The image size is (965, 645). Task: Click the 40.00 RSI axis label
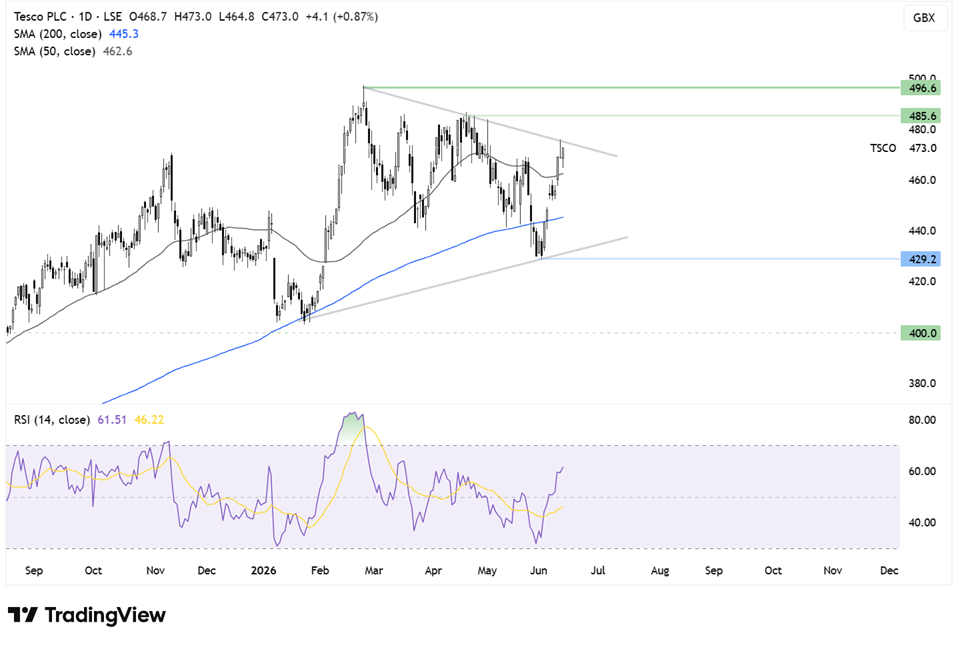[x=923, y=523]
